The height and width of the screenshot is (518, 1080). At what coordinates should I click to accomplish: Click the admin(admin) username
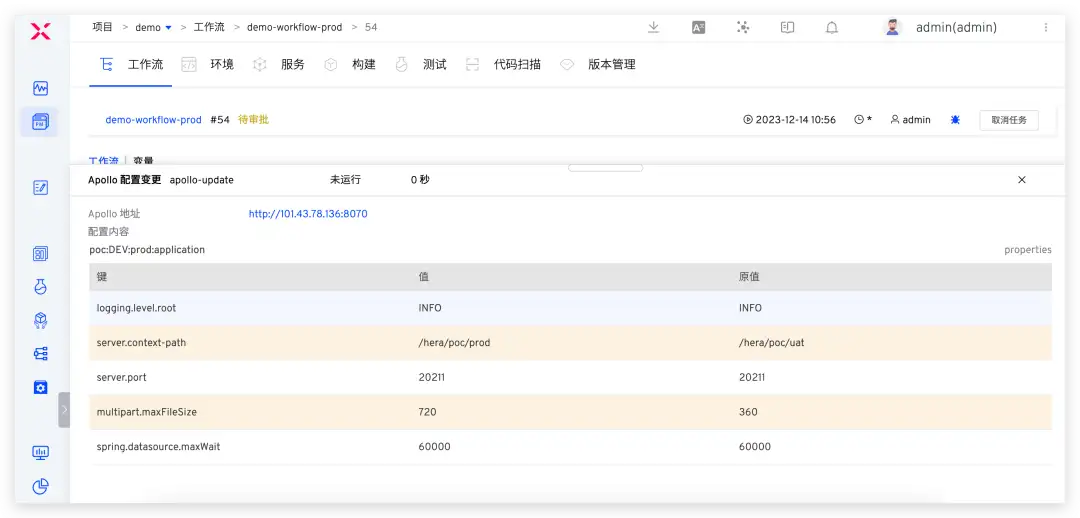point(956,28)
